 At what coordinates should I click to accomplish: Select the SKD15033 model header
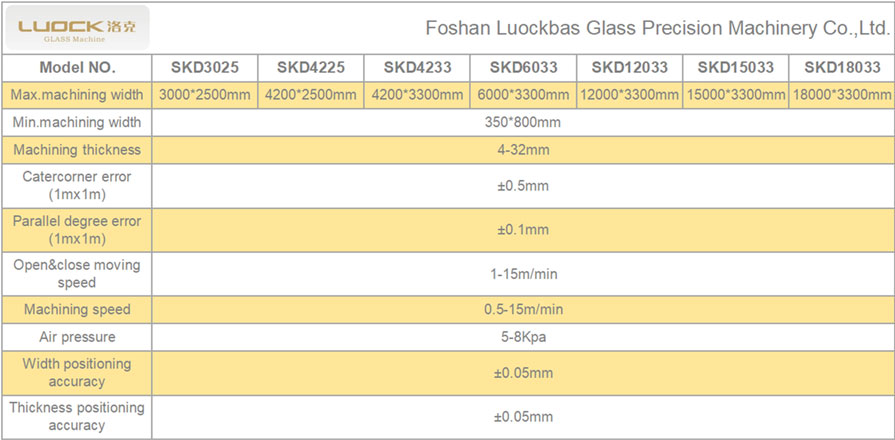click(736, 68)
